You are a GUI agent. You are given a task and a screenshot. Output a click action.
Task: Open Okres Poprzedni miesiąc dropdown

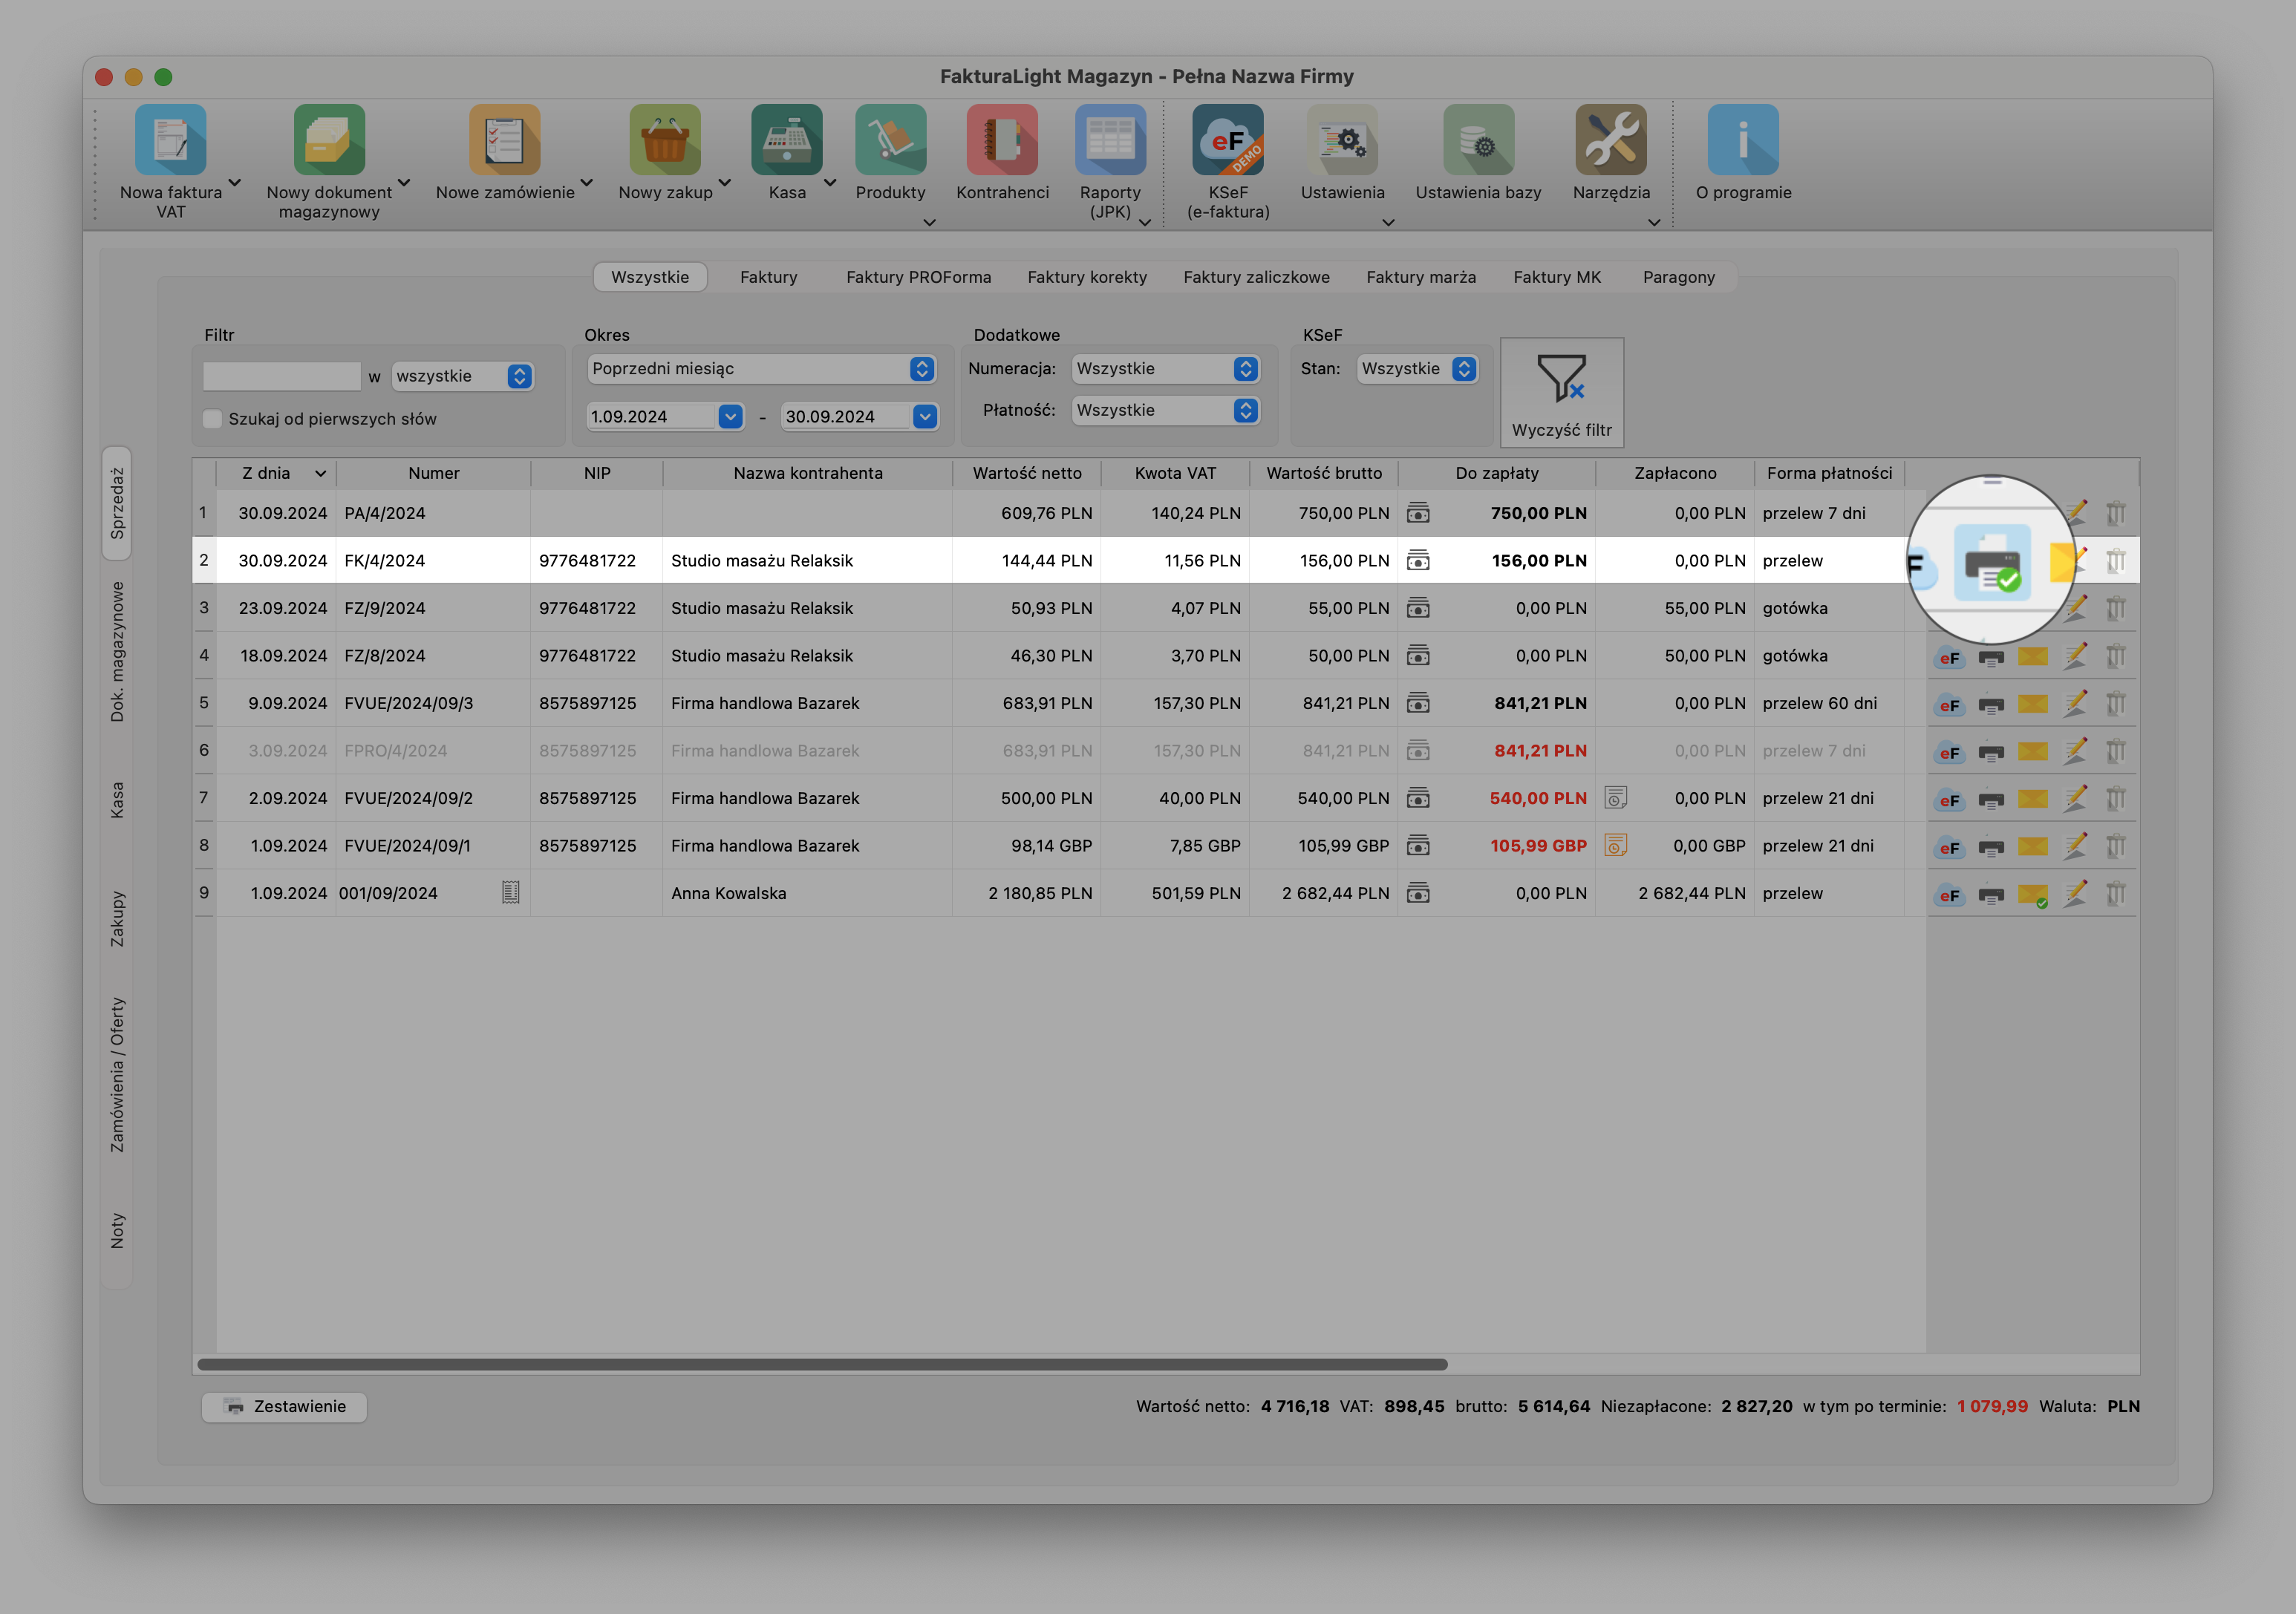click(x=761, y=369)
